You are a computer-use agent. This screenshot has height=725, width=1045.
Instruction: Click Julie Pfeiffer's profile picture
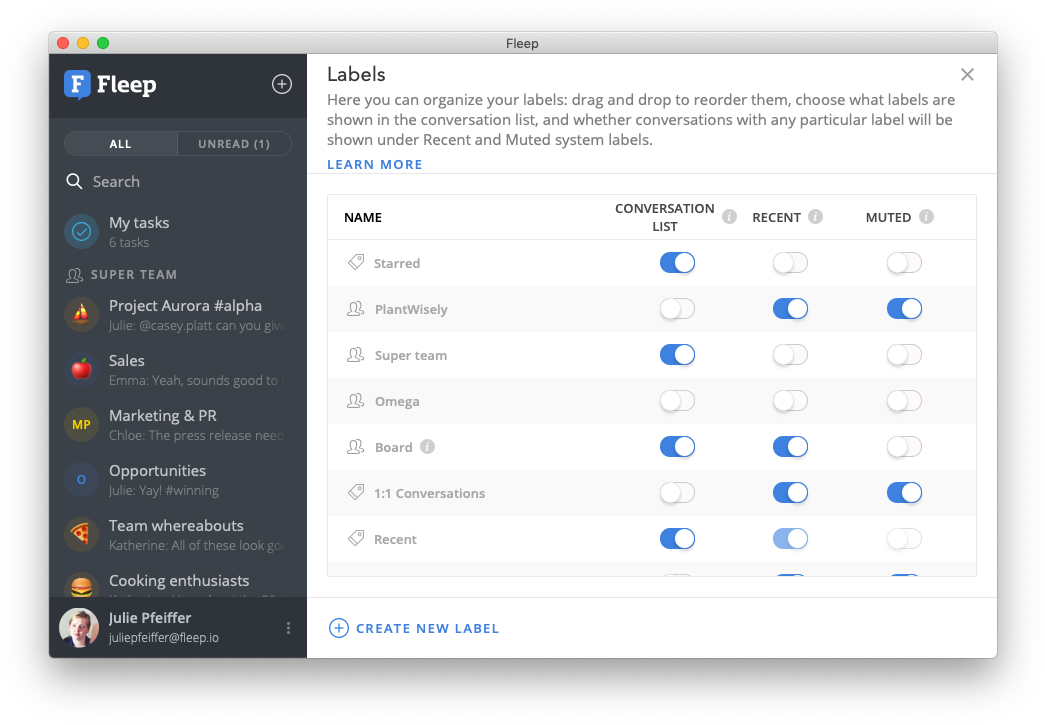78,626
